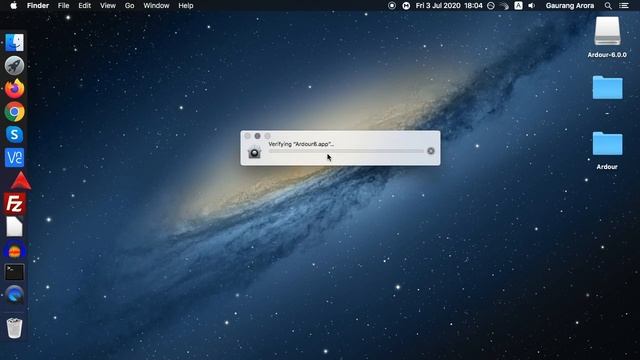Select the unnamed folder on the desktop
The width and height of the screenshot is (640, 360).
[607, 87]
